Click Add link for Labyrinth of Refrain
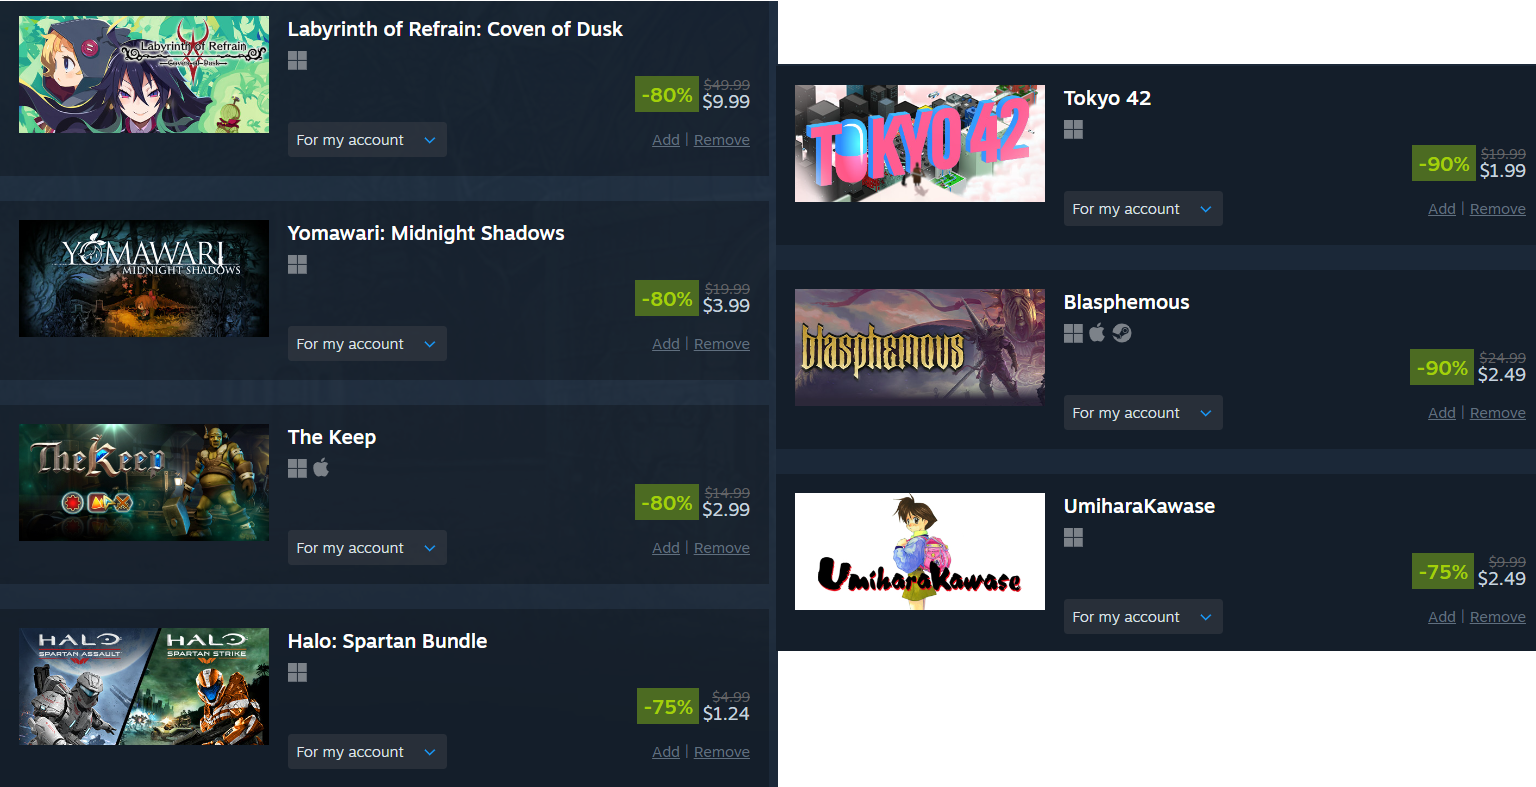The height and width of the screenshot is (787, 1536). point(666,140)
